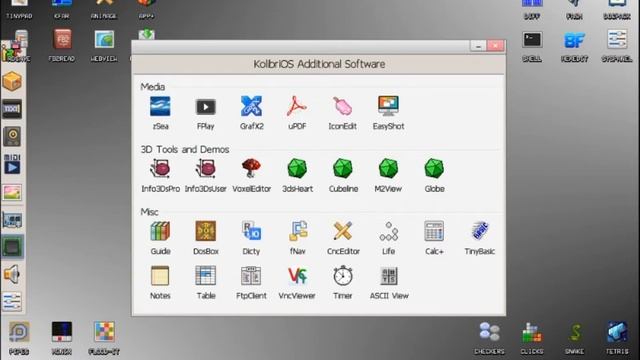Image resolution: width=640 pixels, height=360 pixels.
Task: Minimize the KolibriOS Additional Software window
Action: (478, 46)
